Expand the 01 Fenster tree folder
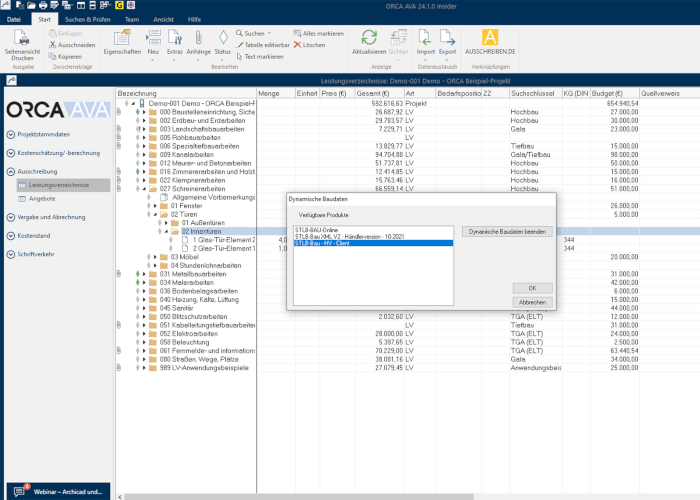The width and height of the screenshot is (700, 500). 155,206
